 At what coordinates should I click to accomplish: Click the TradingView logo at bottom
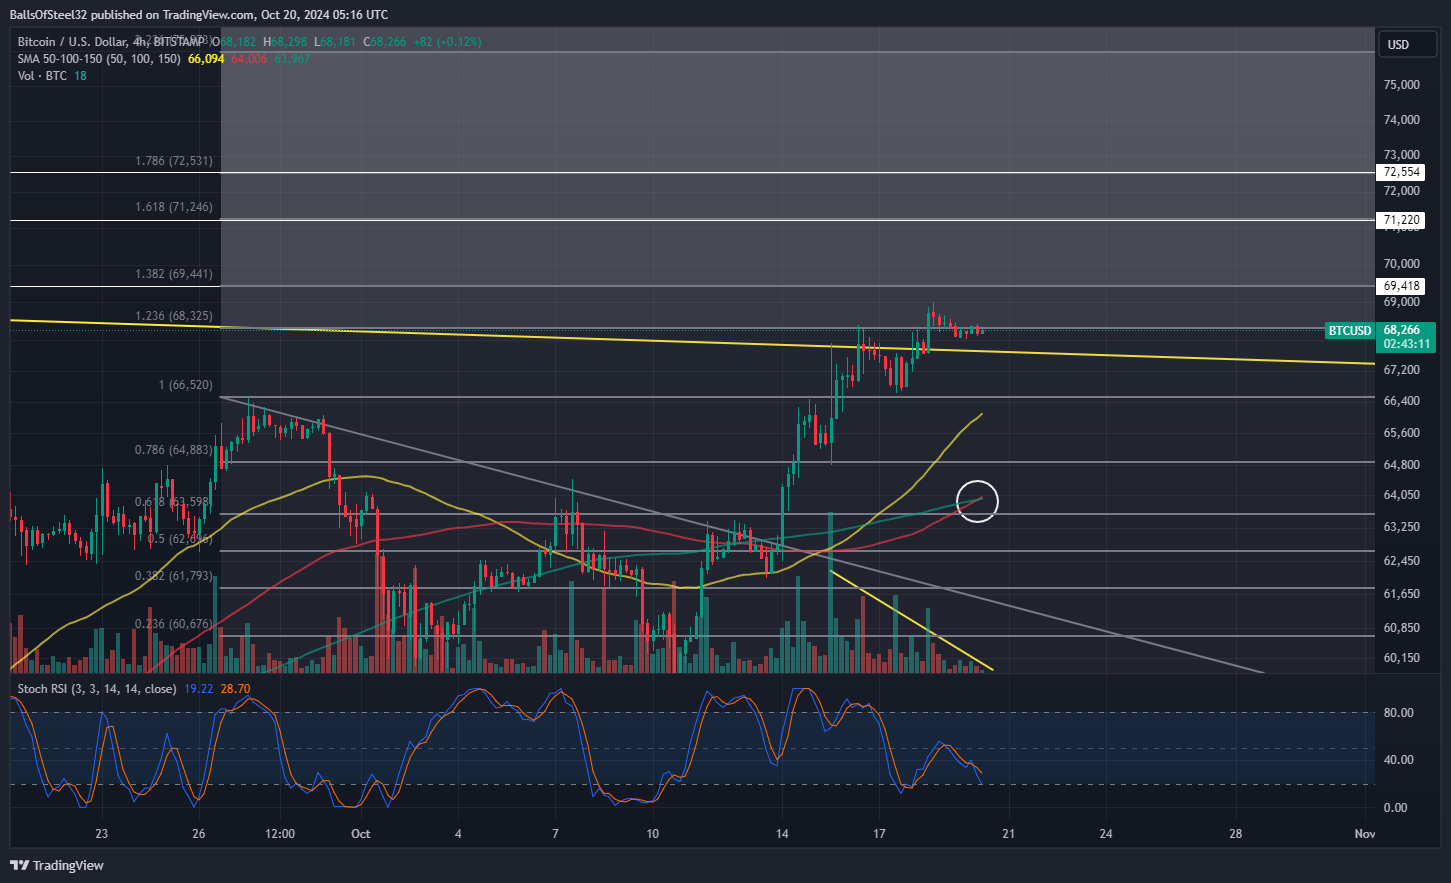point(57,865)
